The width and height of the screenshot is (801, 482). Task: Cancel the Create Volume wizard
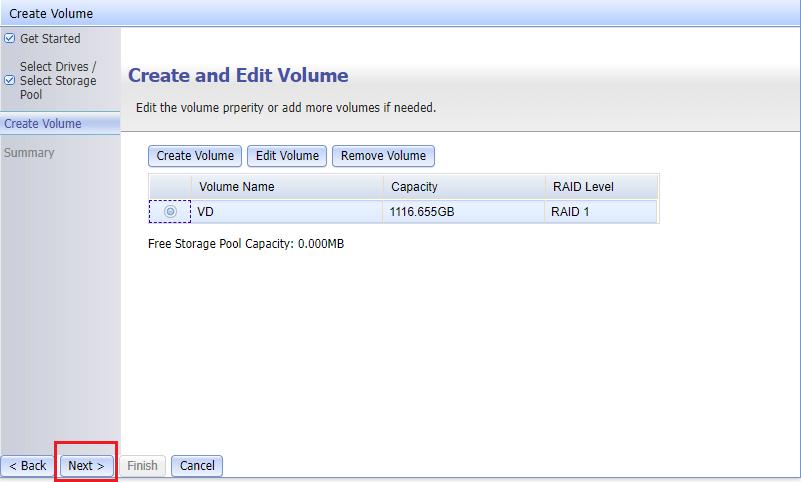(x=197, y=466)
